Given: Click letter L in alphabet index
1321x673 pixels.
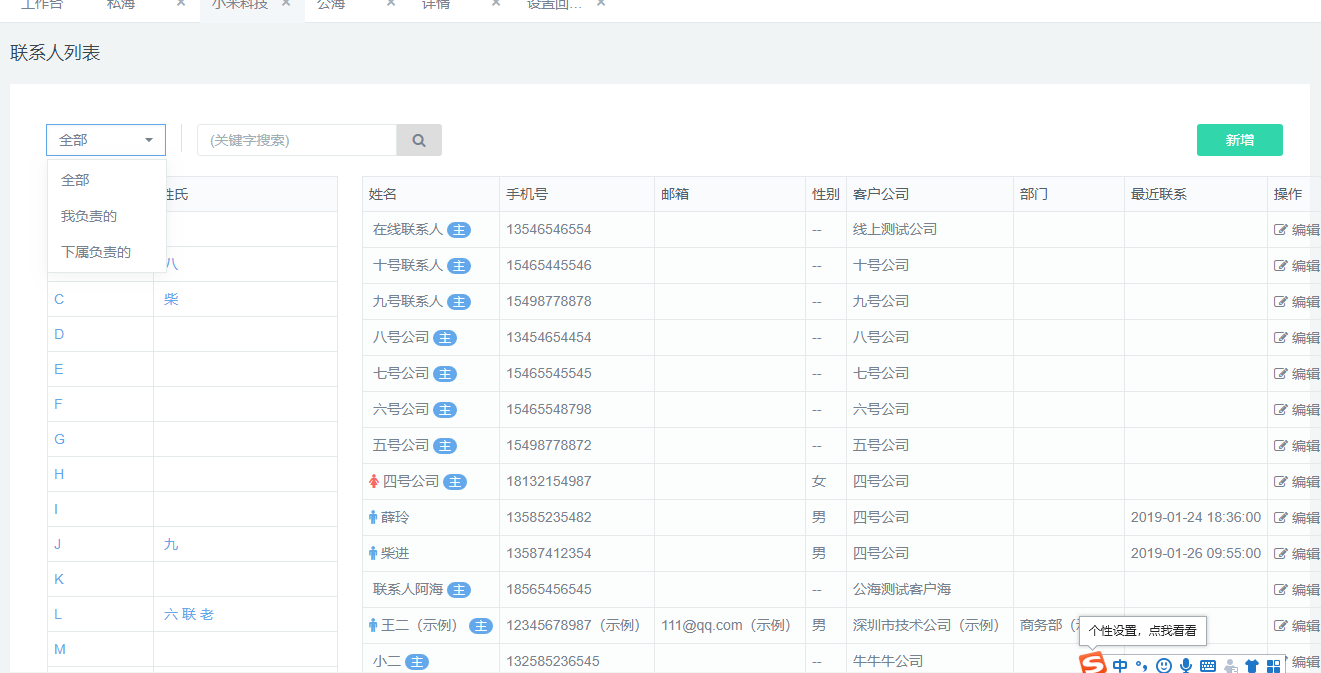Looking at the screenshot, I should tap(58, 614).
